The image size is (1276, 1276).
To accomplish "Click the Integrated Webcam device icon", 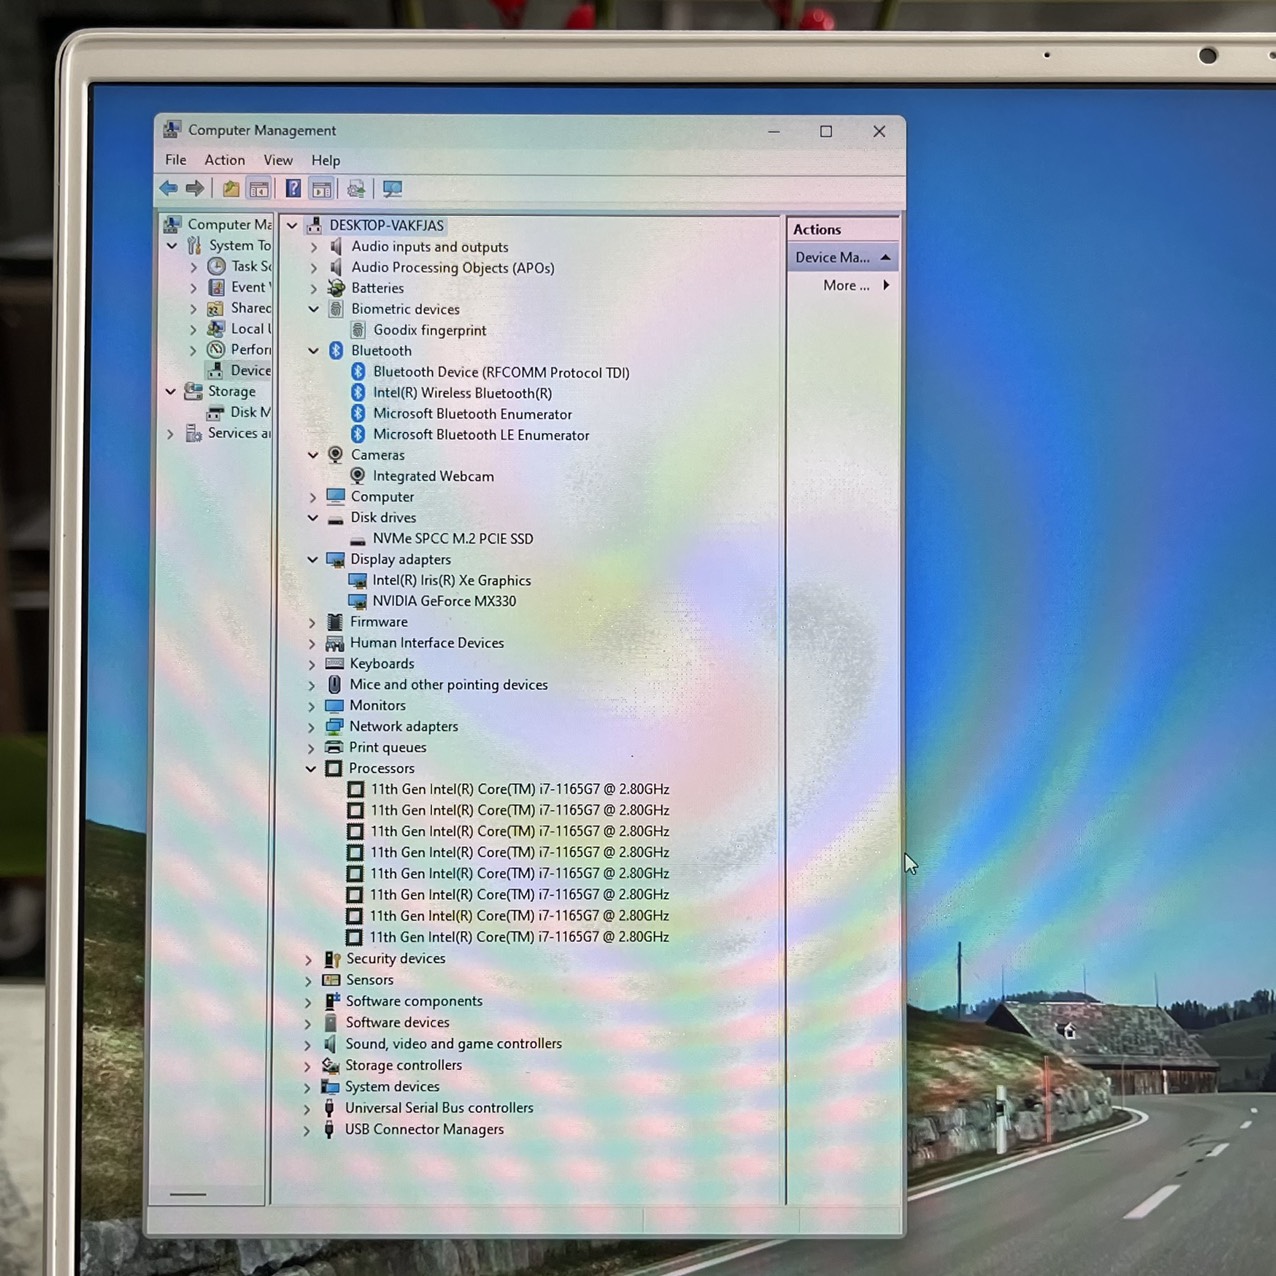I will point(358,476).
